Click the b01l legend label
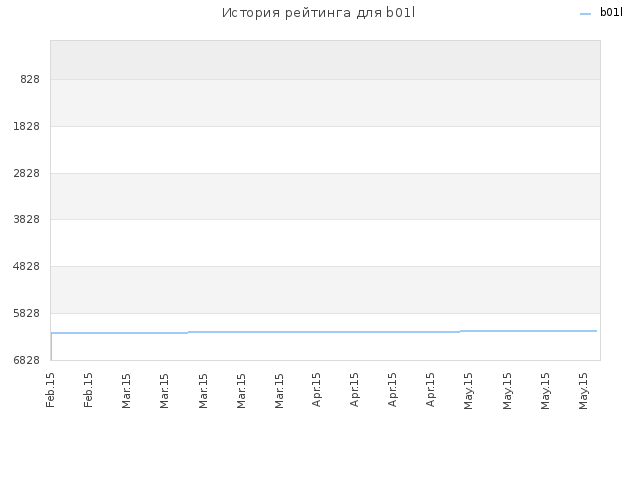640x480 pixels. pos(611,13)
